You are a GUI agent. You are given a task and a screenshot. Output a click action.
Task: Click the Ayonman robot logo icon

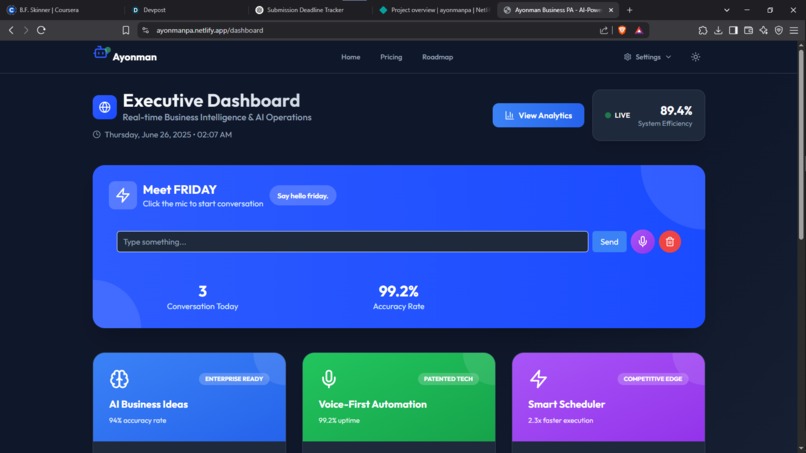pos(101,52)
